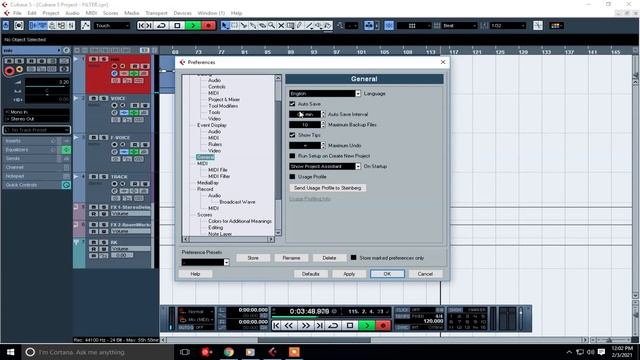
Task: Open the Language dropdown
Action: tap(325, 93)
